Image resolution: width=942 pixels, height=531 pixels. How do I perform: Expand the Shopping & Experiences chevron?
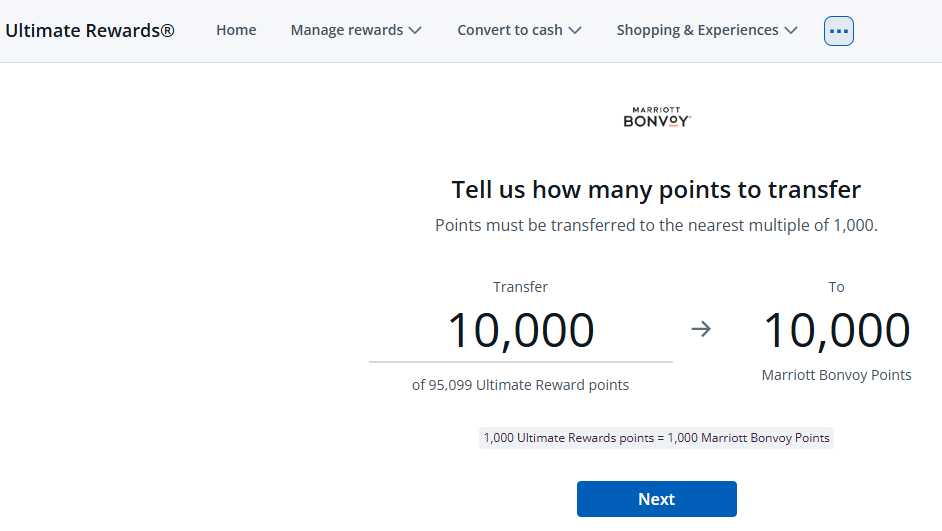pyautogui.click(x=791, y=31)
